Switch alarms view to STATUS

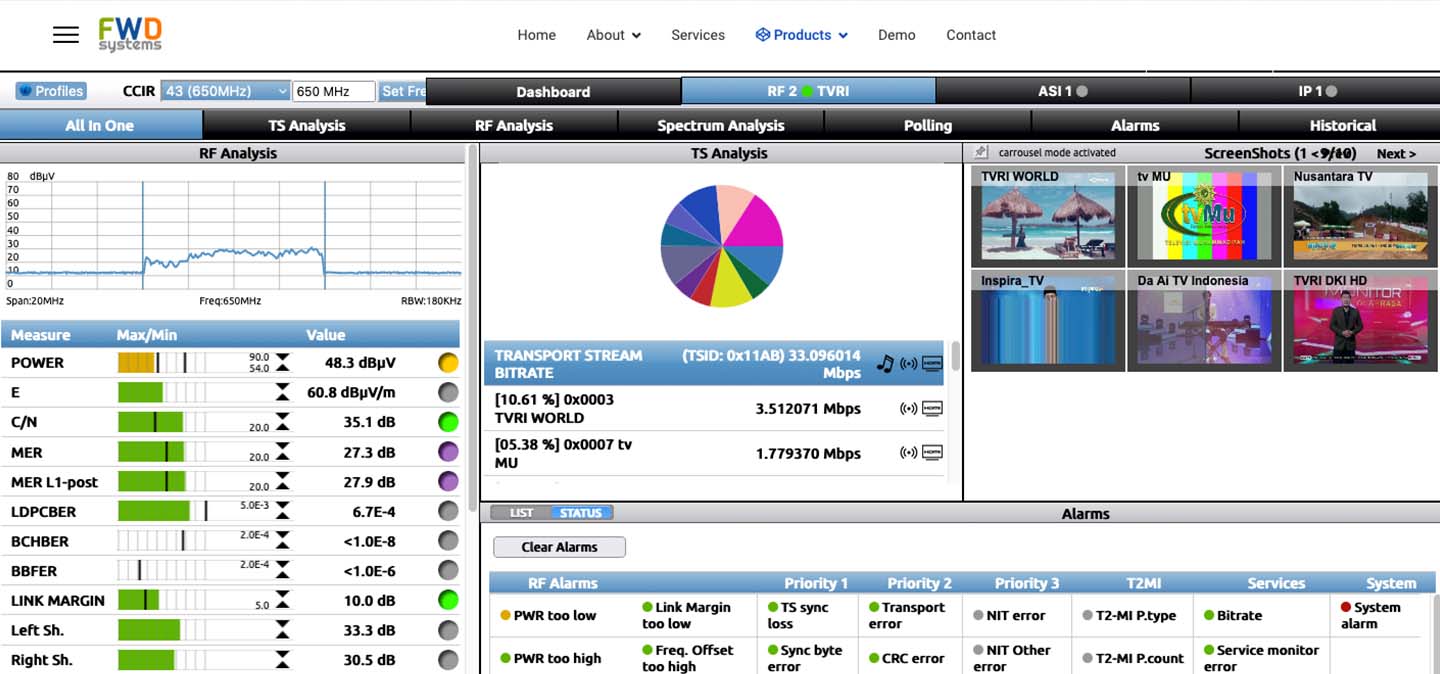(x=581, y=513)
